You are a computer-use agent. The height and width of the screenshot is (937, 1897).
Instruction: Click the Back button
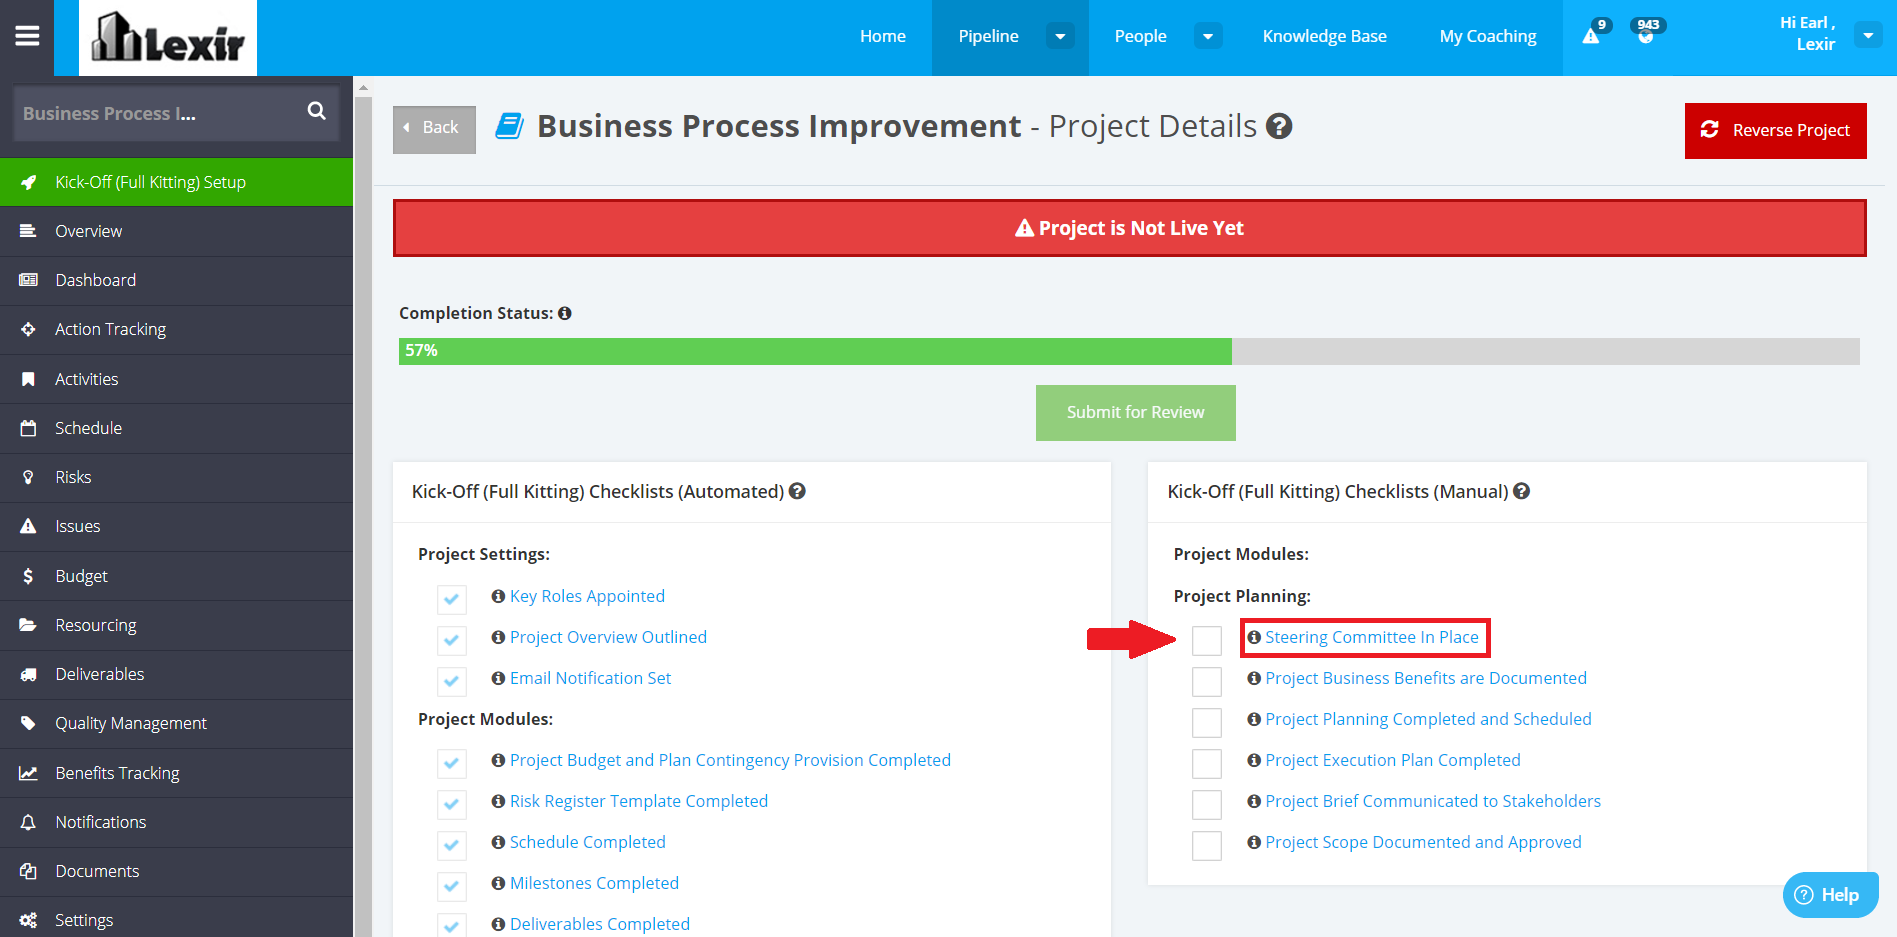click(x=434, y=129)
